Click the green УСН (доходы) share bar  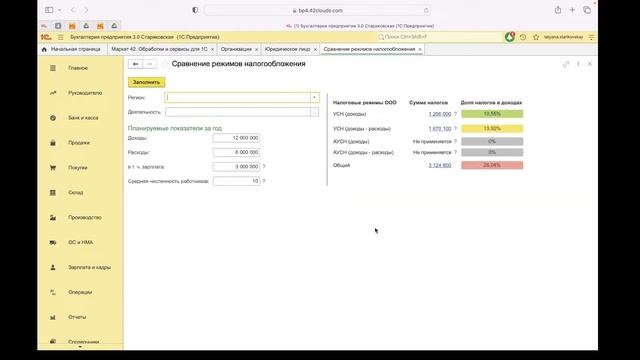pos(492,114)
